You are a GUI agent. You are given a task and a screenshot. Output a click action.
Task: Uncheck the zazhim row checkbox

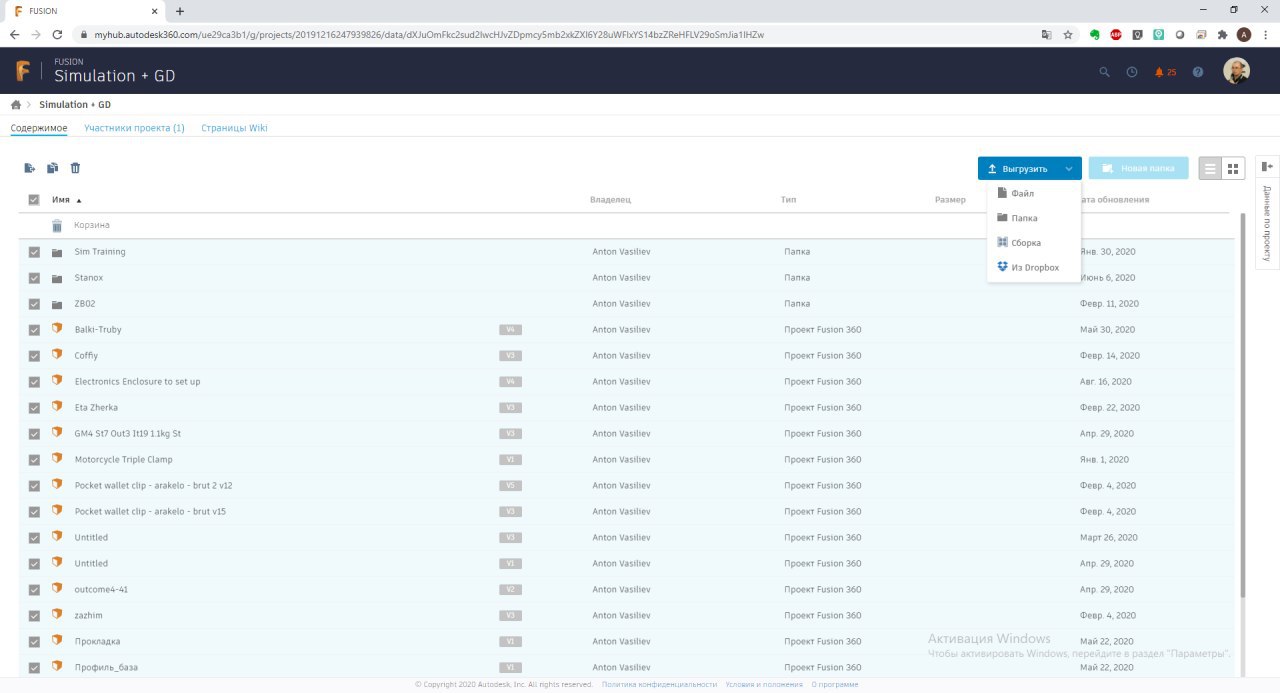(34, 616)
